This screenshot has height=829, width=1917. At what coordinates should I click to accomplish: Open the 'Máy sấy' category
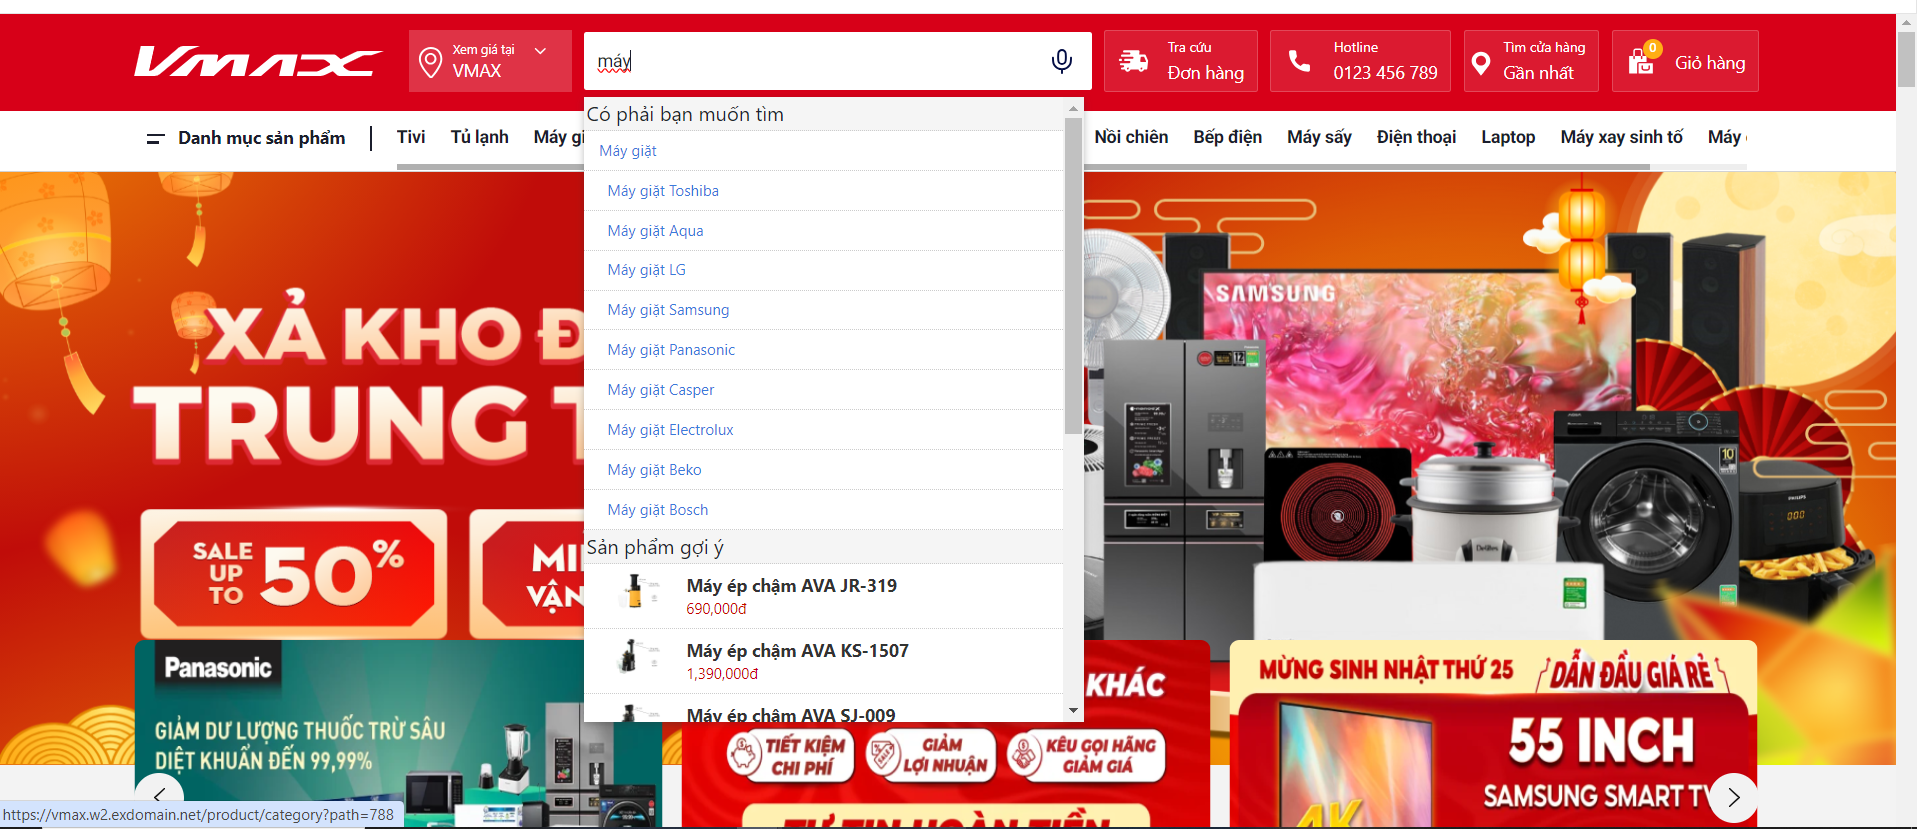pos(1319,137)
